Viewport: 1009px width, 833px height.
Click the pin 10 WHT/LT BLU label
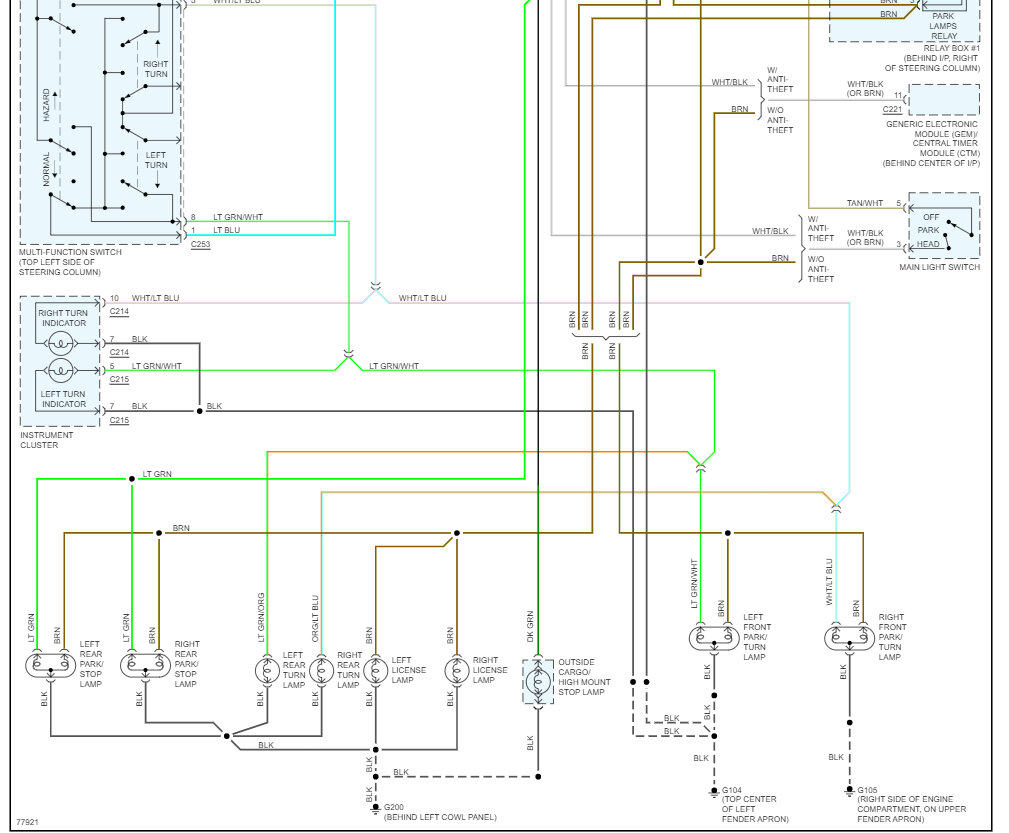tap(156, 299)
